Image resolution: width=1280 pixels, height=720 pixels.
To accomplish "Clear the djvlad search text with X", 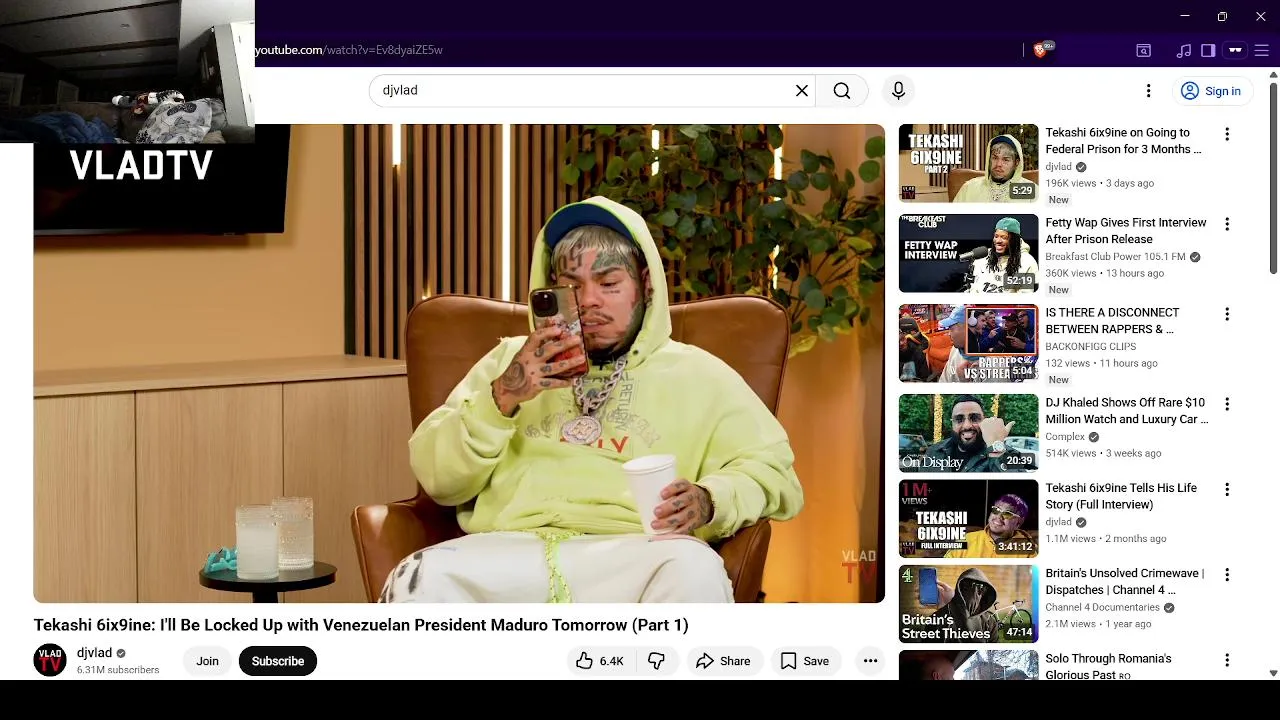I will click(x=801, y=91).
